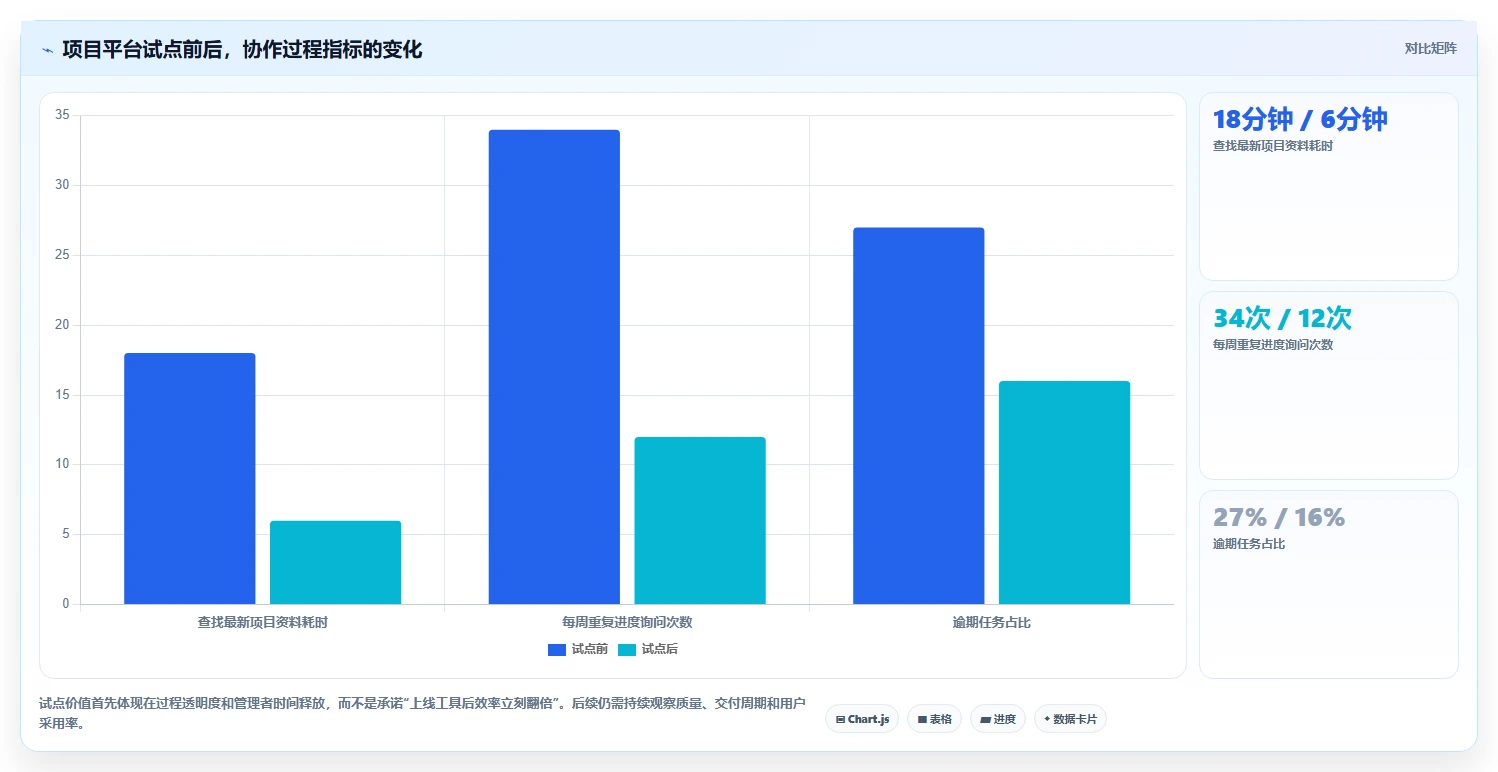Screen dimensions: 1498x772
Task: Click the y-axis tick label 0
Action: 66,604
